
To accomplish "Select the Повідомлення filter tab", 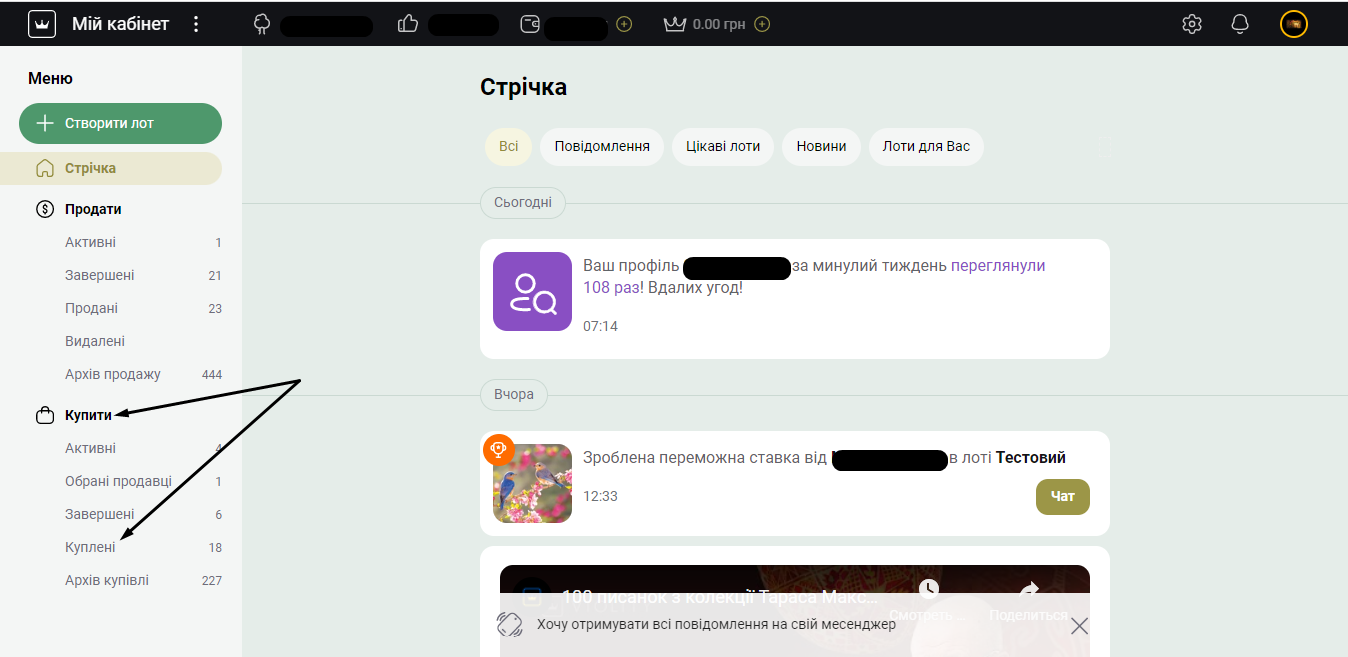I will (x=602, y=146).
